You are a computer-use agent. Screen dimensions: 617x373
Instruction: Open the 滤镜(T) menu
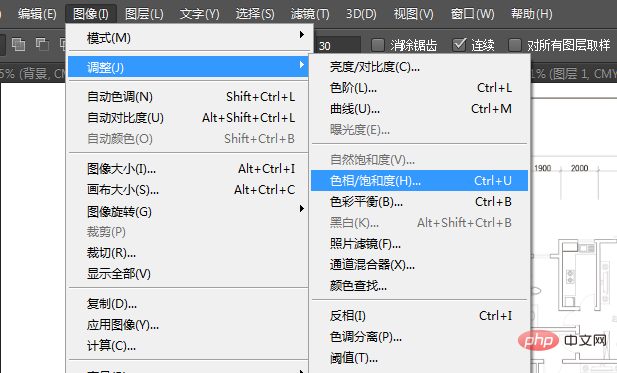[x=310, y=14]
